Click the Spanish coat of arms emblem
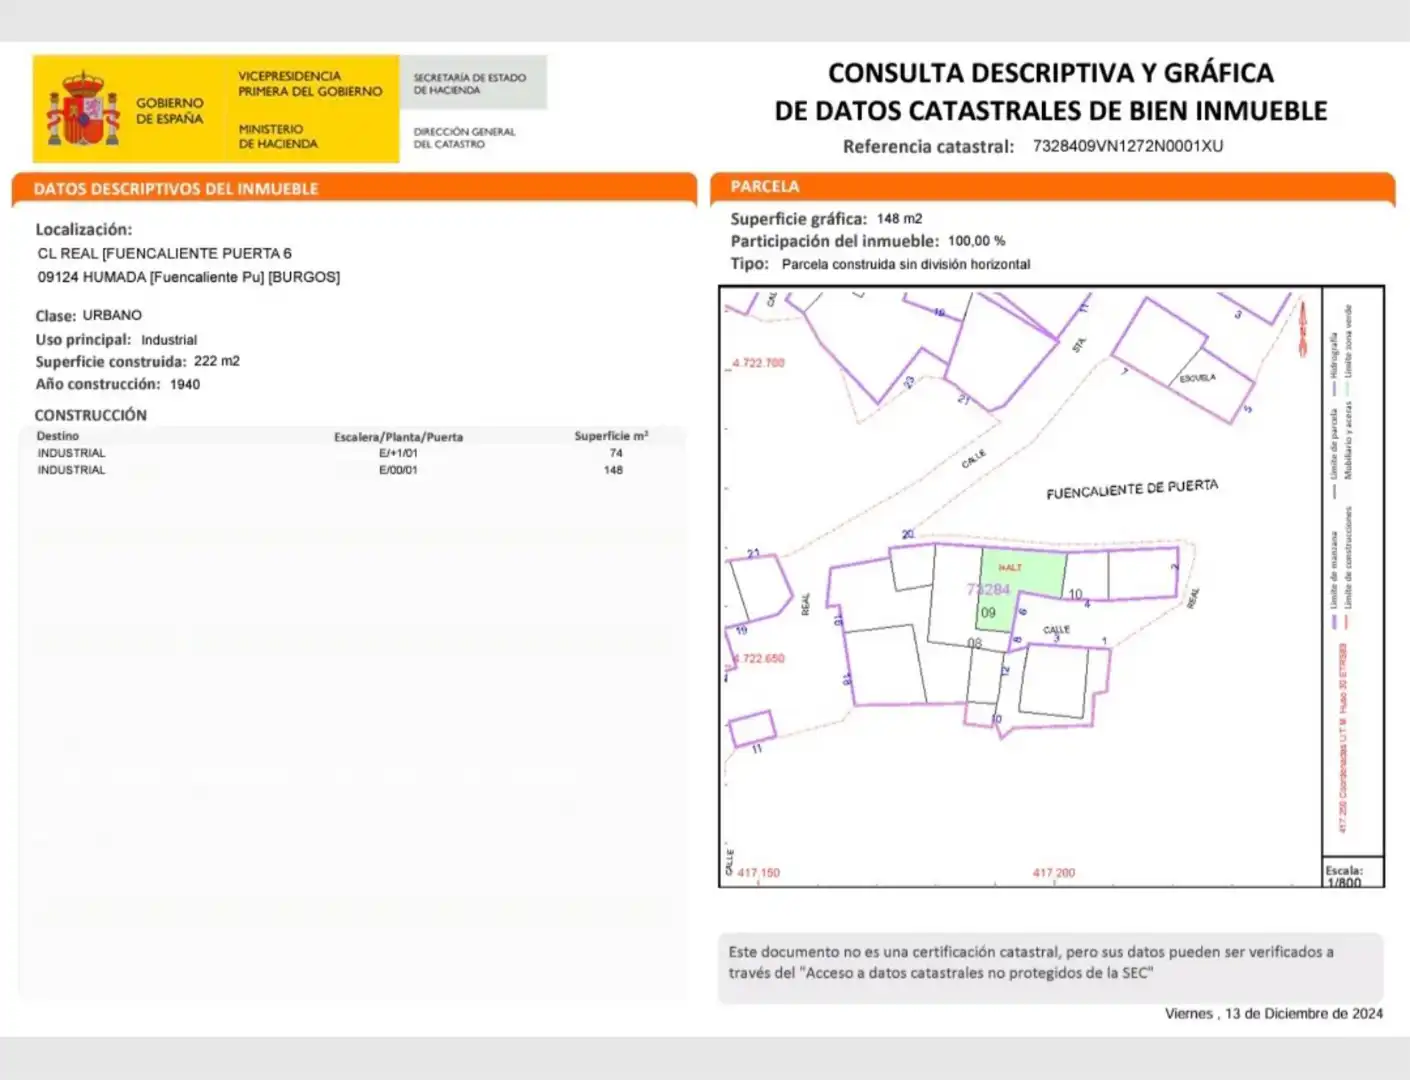Image resolution: width=1410 pixels, height=1080 pixels. [82, 108]
